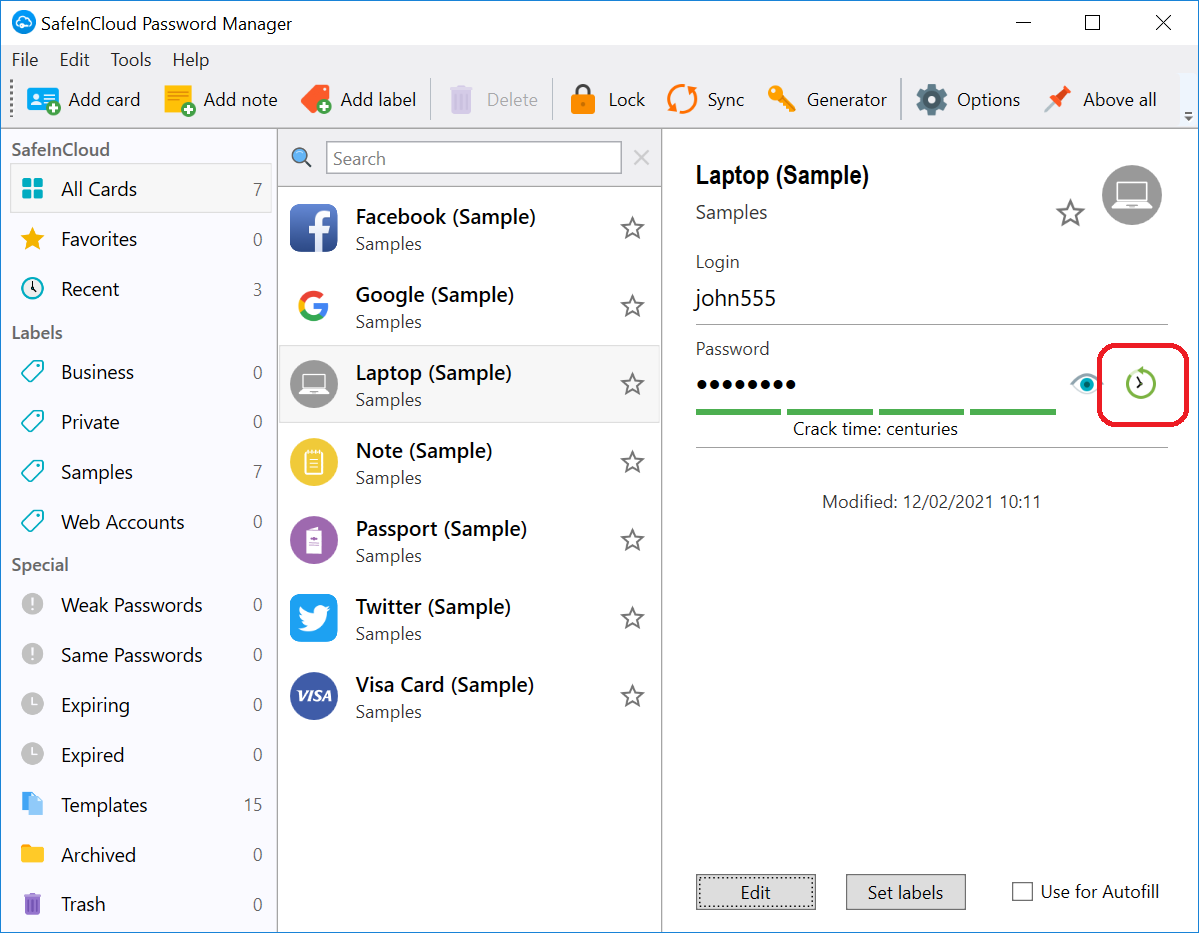The height and width of the screenshot is (933, 1199).
Task: Click the Modified date text
Action: tap(931, 502)
